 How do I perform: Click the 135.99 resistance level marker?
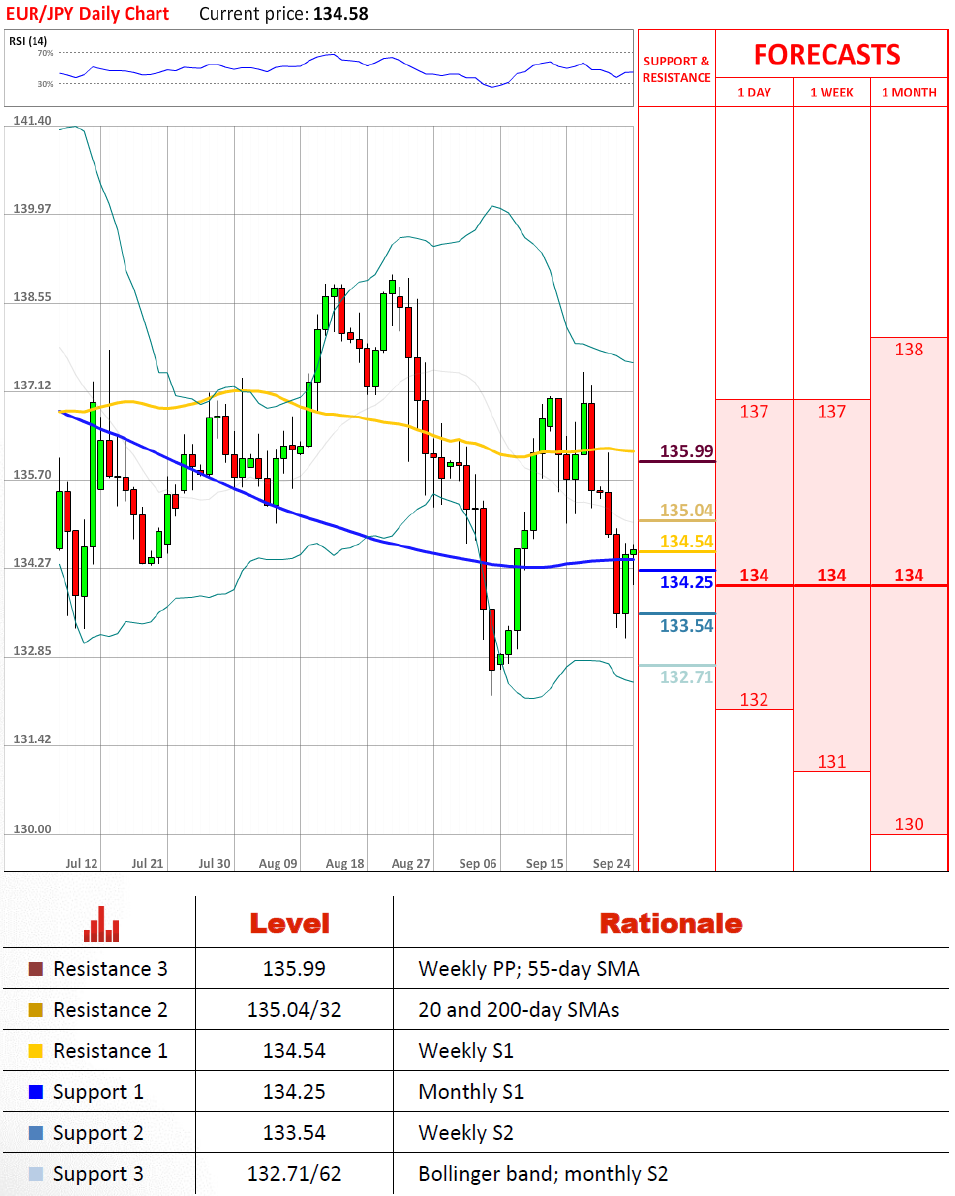[687, 451]
